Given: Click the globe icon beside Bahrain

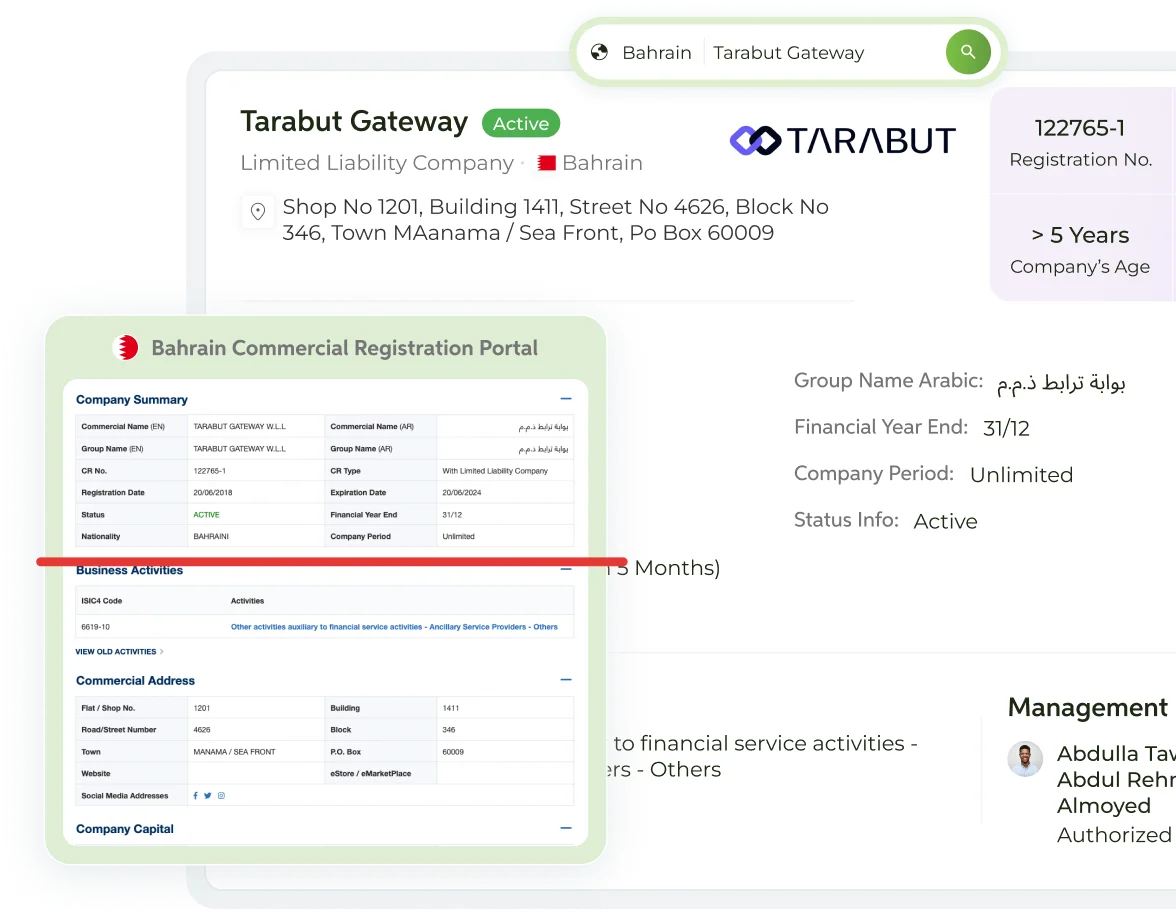Looking at the screenshot, I should coord(599,52).
